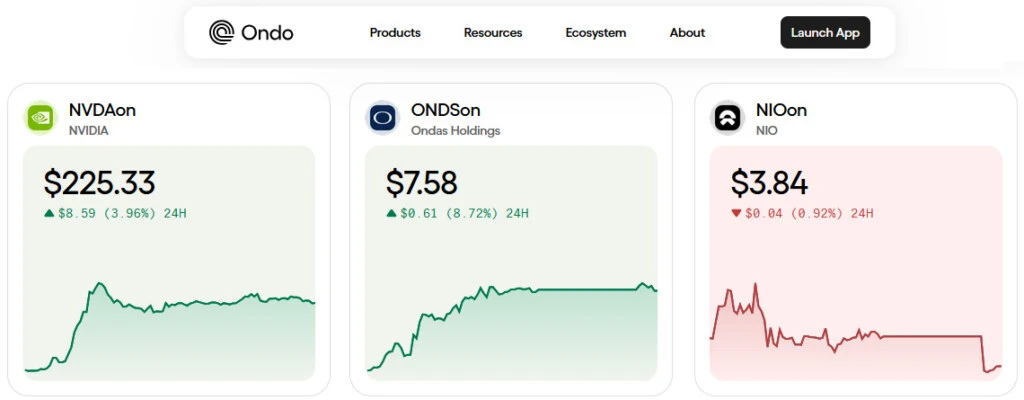Open the Resources menu

[x=493, y=33]
